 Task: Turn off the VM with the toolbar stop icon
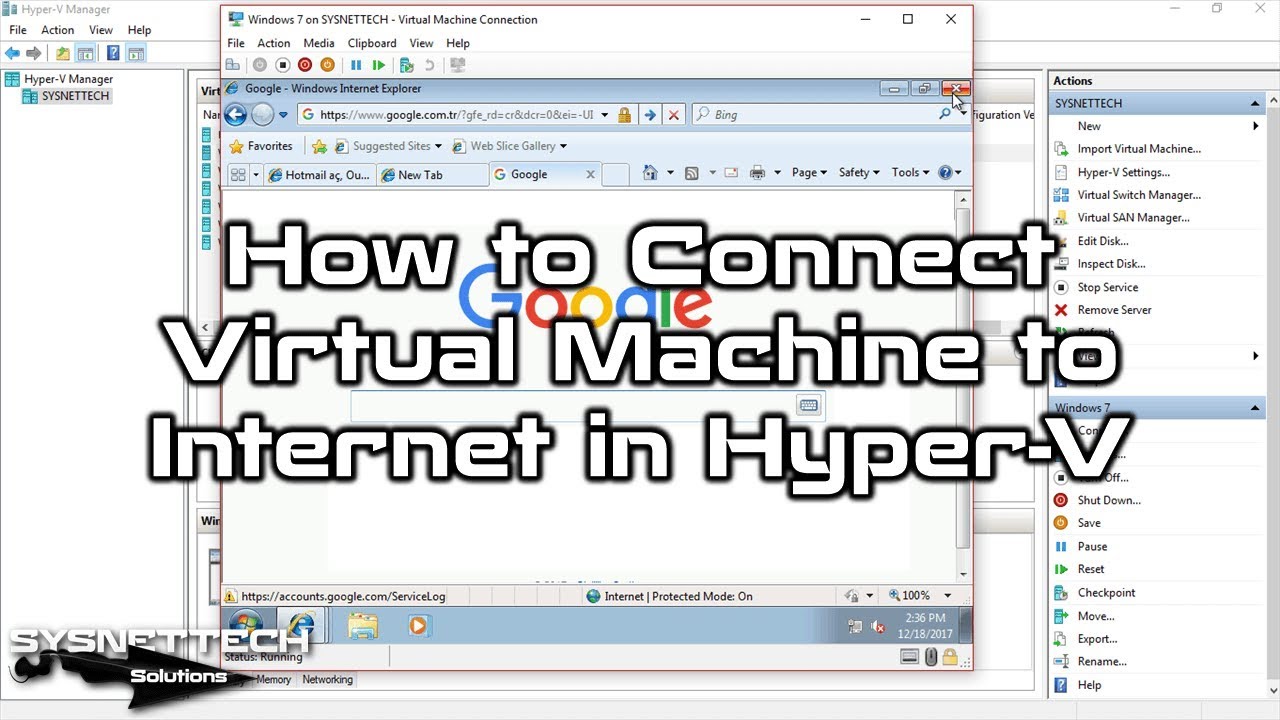282,65
